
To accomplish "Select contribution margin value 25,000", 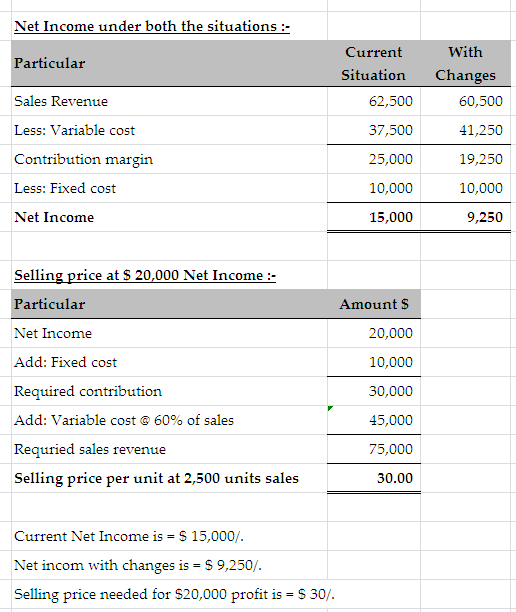I will [391, 159].
